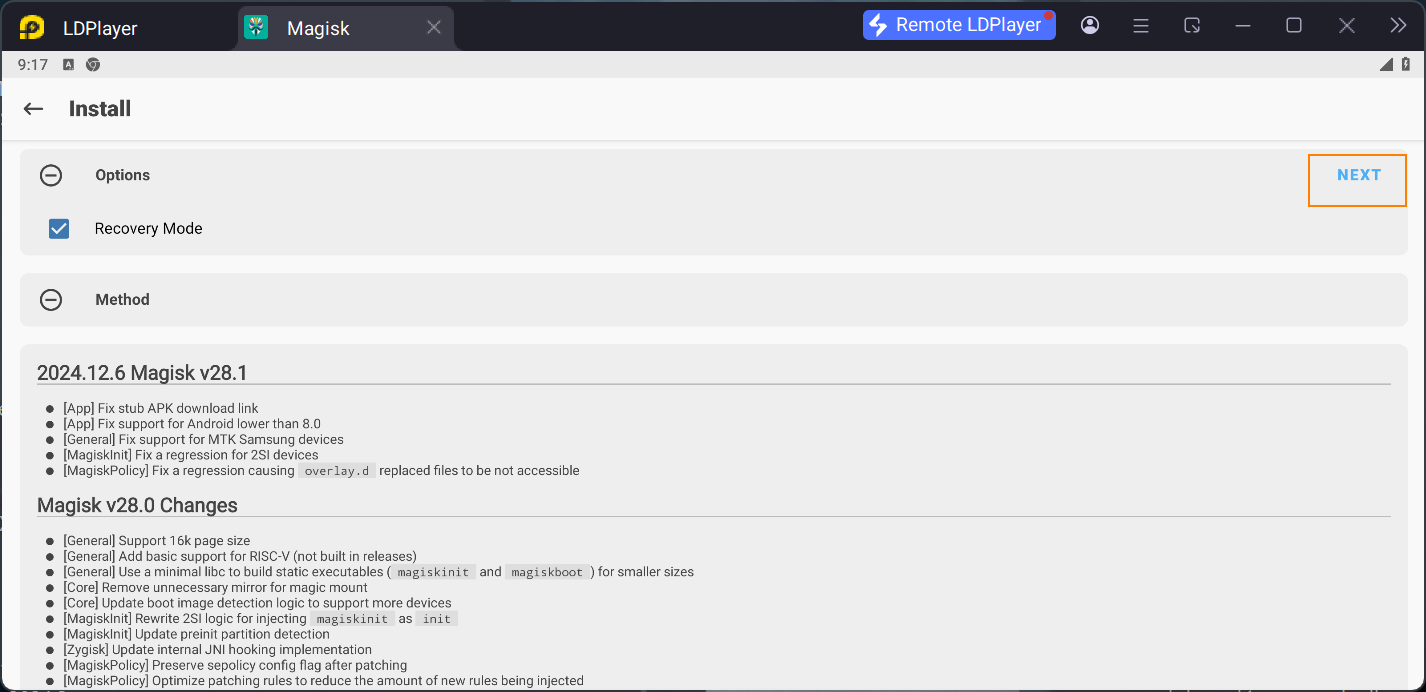Collapse the Method section

[51, 300]
